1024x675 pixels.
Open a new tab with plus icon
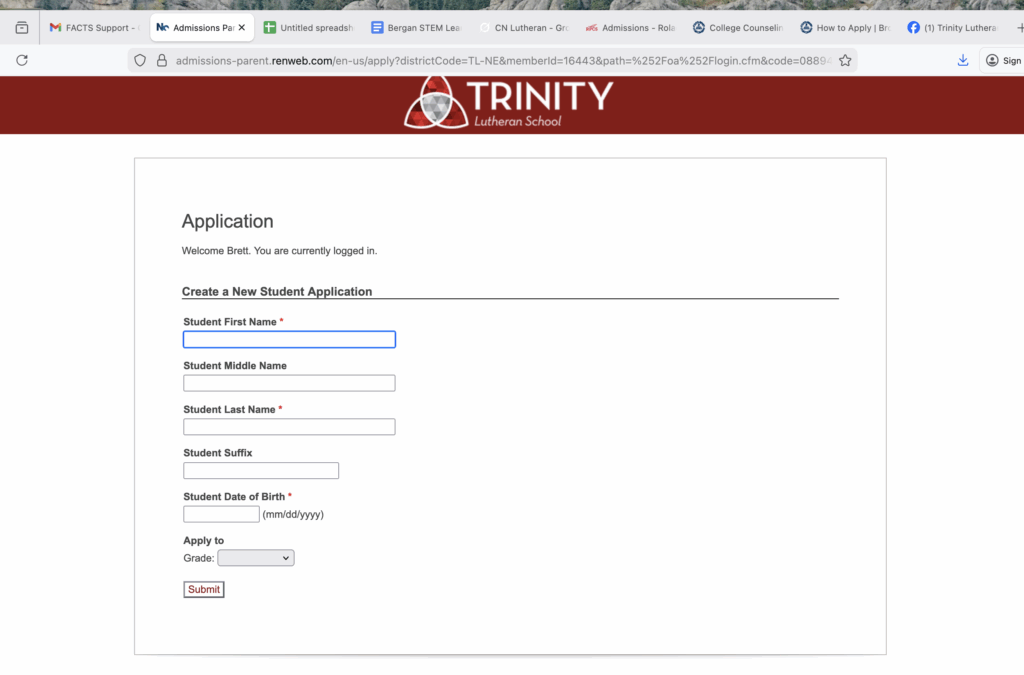coord(1018,28)
